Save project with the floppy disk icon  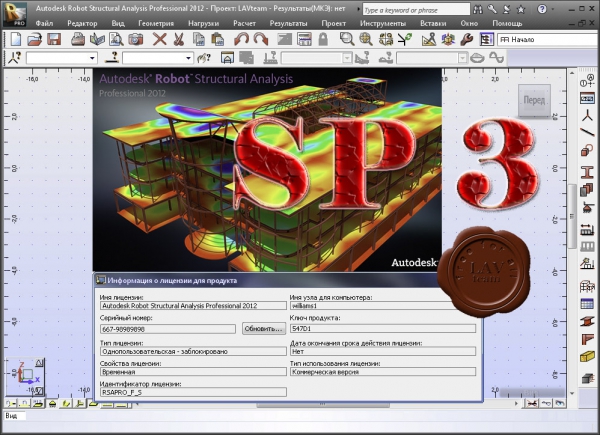[x=54, y=39]
